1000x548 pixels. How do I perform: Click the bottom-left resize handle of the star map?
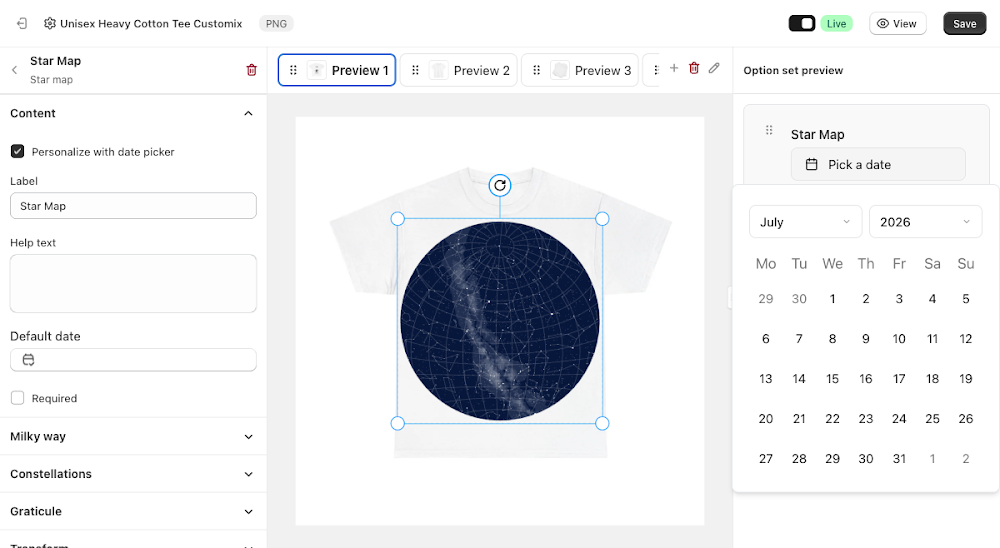397,423
